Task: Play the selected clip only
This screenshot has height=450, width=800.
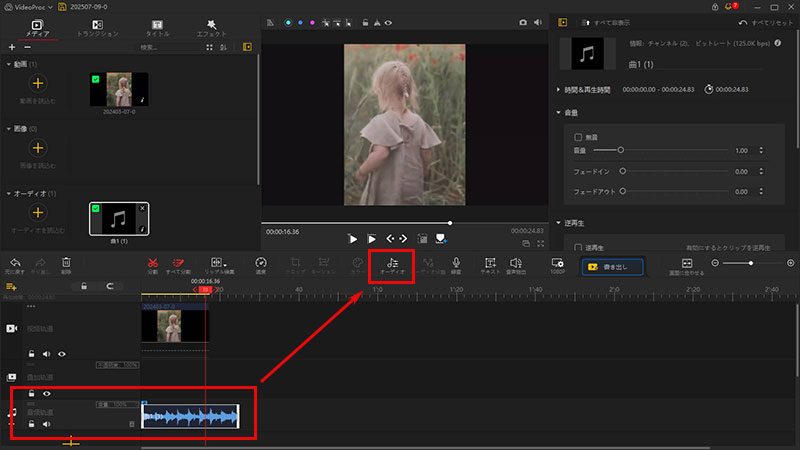Action: [371, 239]
